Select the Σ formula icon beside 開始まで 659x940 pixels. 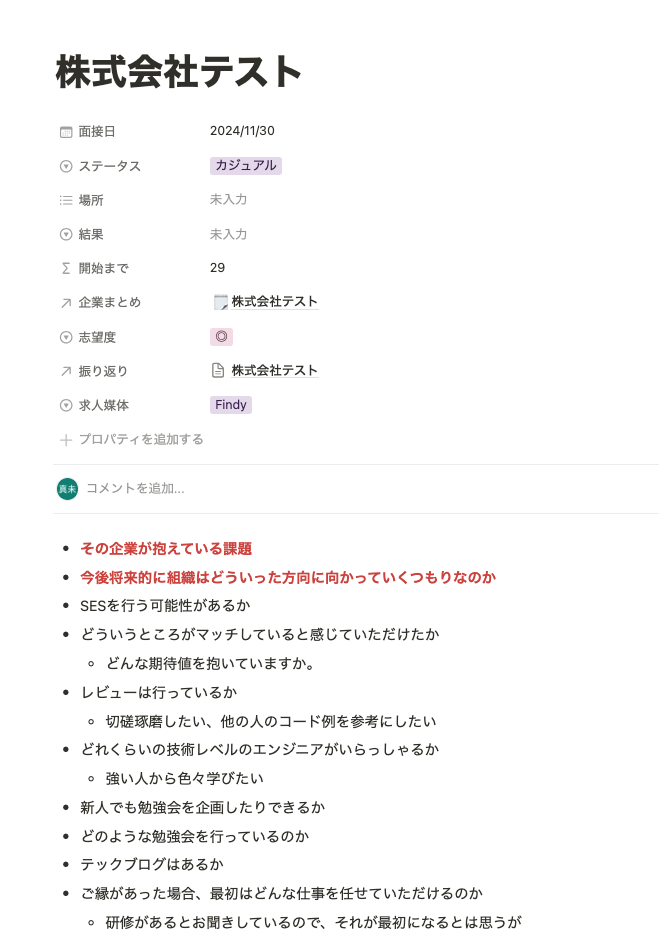point(64,268)
